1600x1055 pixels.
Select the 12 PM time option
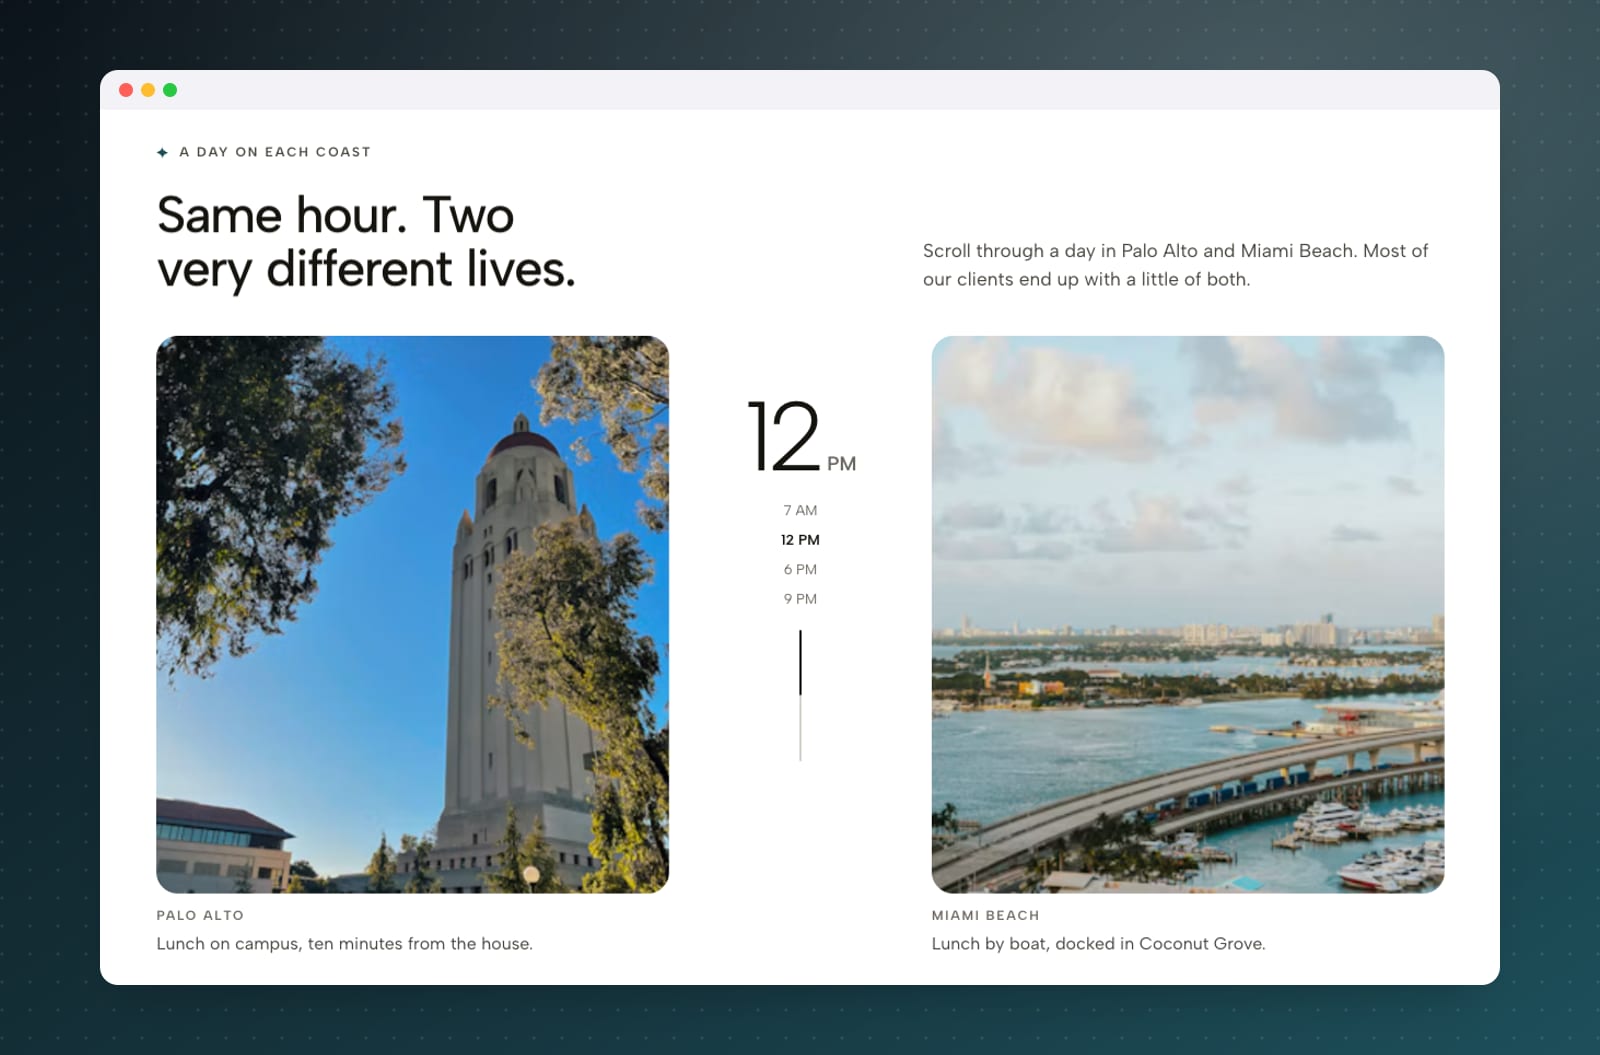[x=800, y=540]
